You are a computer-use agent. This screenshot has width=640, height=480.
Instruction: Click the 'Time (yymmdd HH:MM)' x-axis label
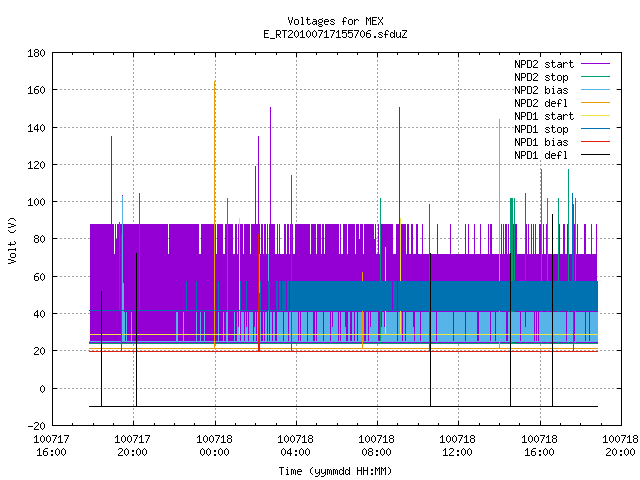(x=335, y=471)
